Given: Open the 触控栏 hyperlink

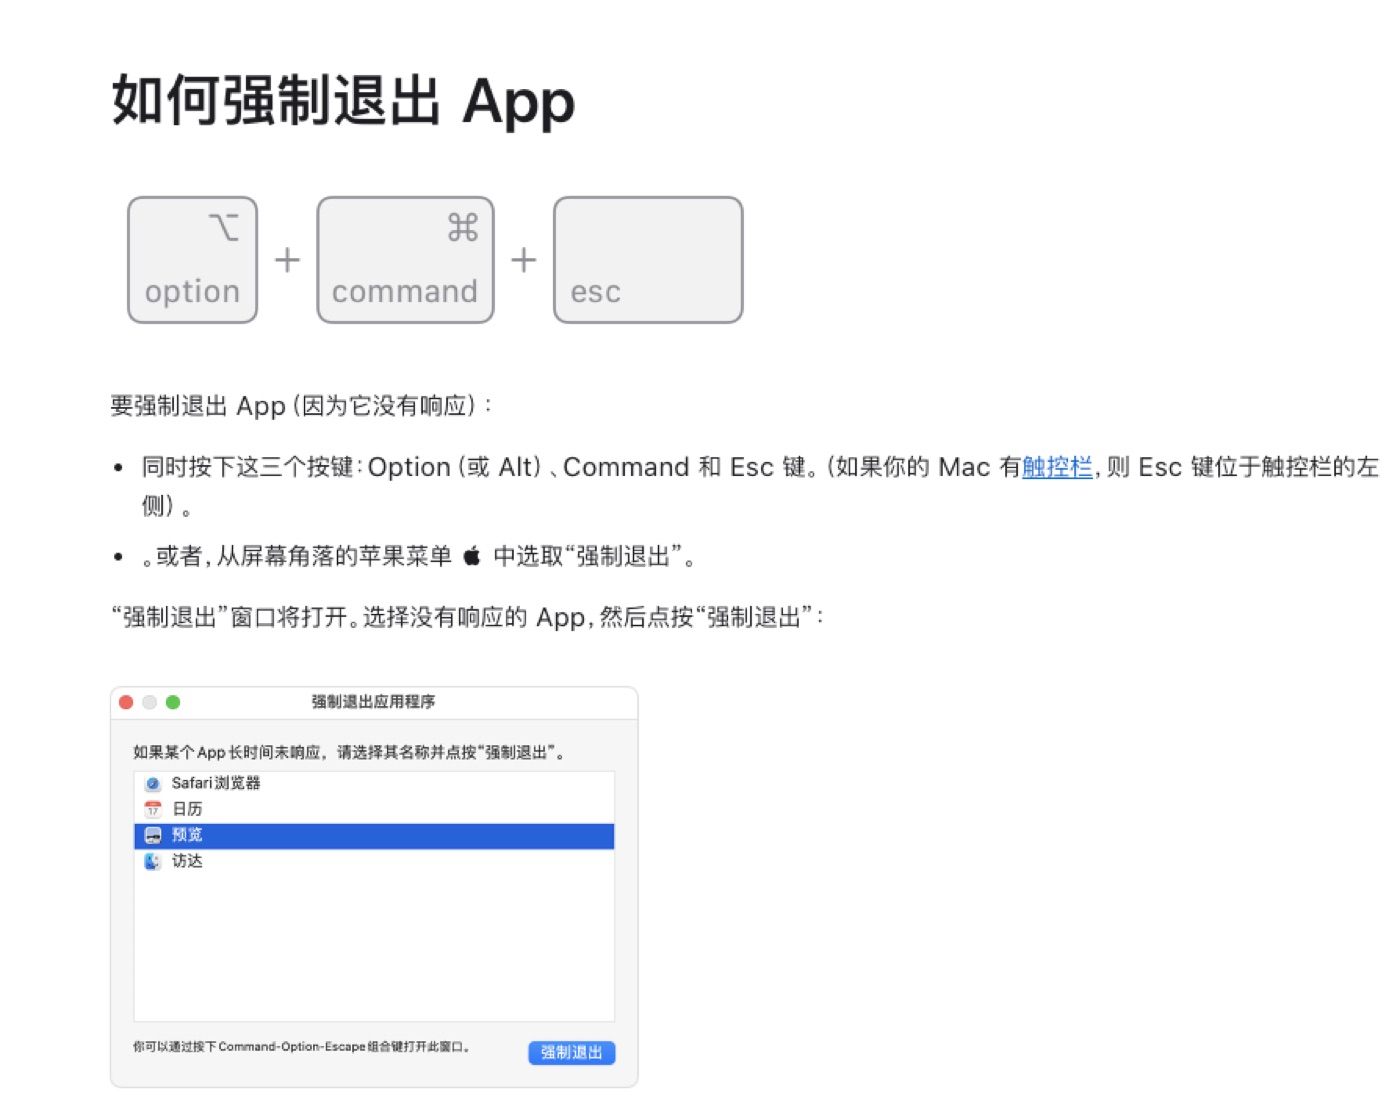Looking at the screenshot, I should pos(1057,468).
